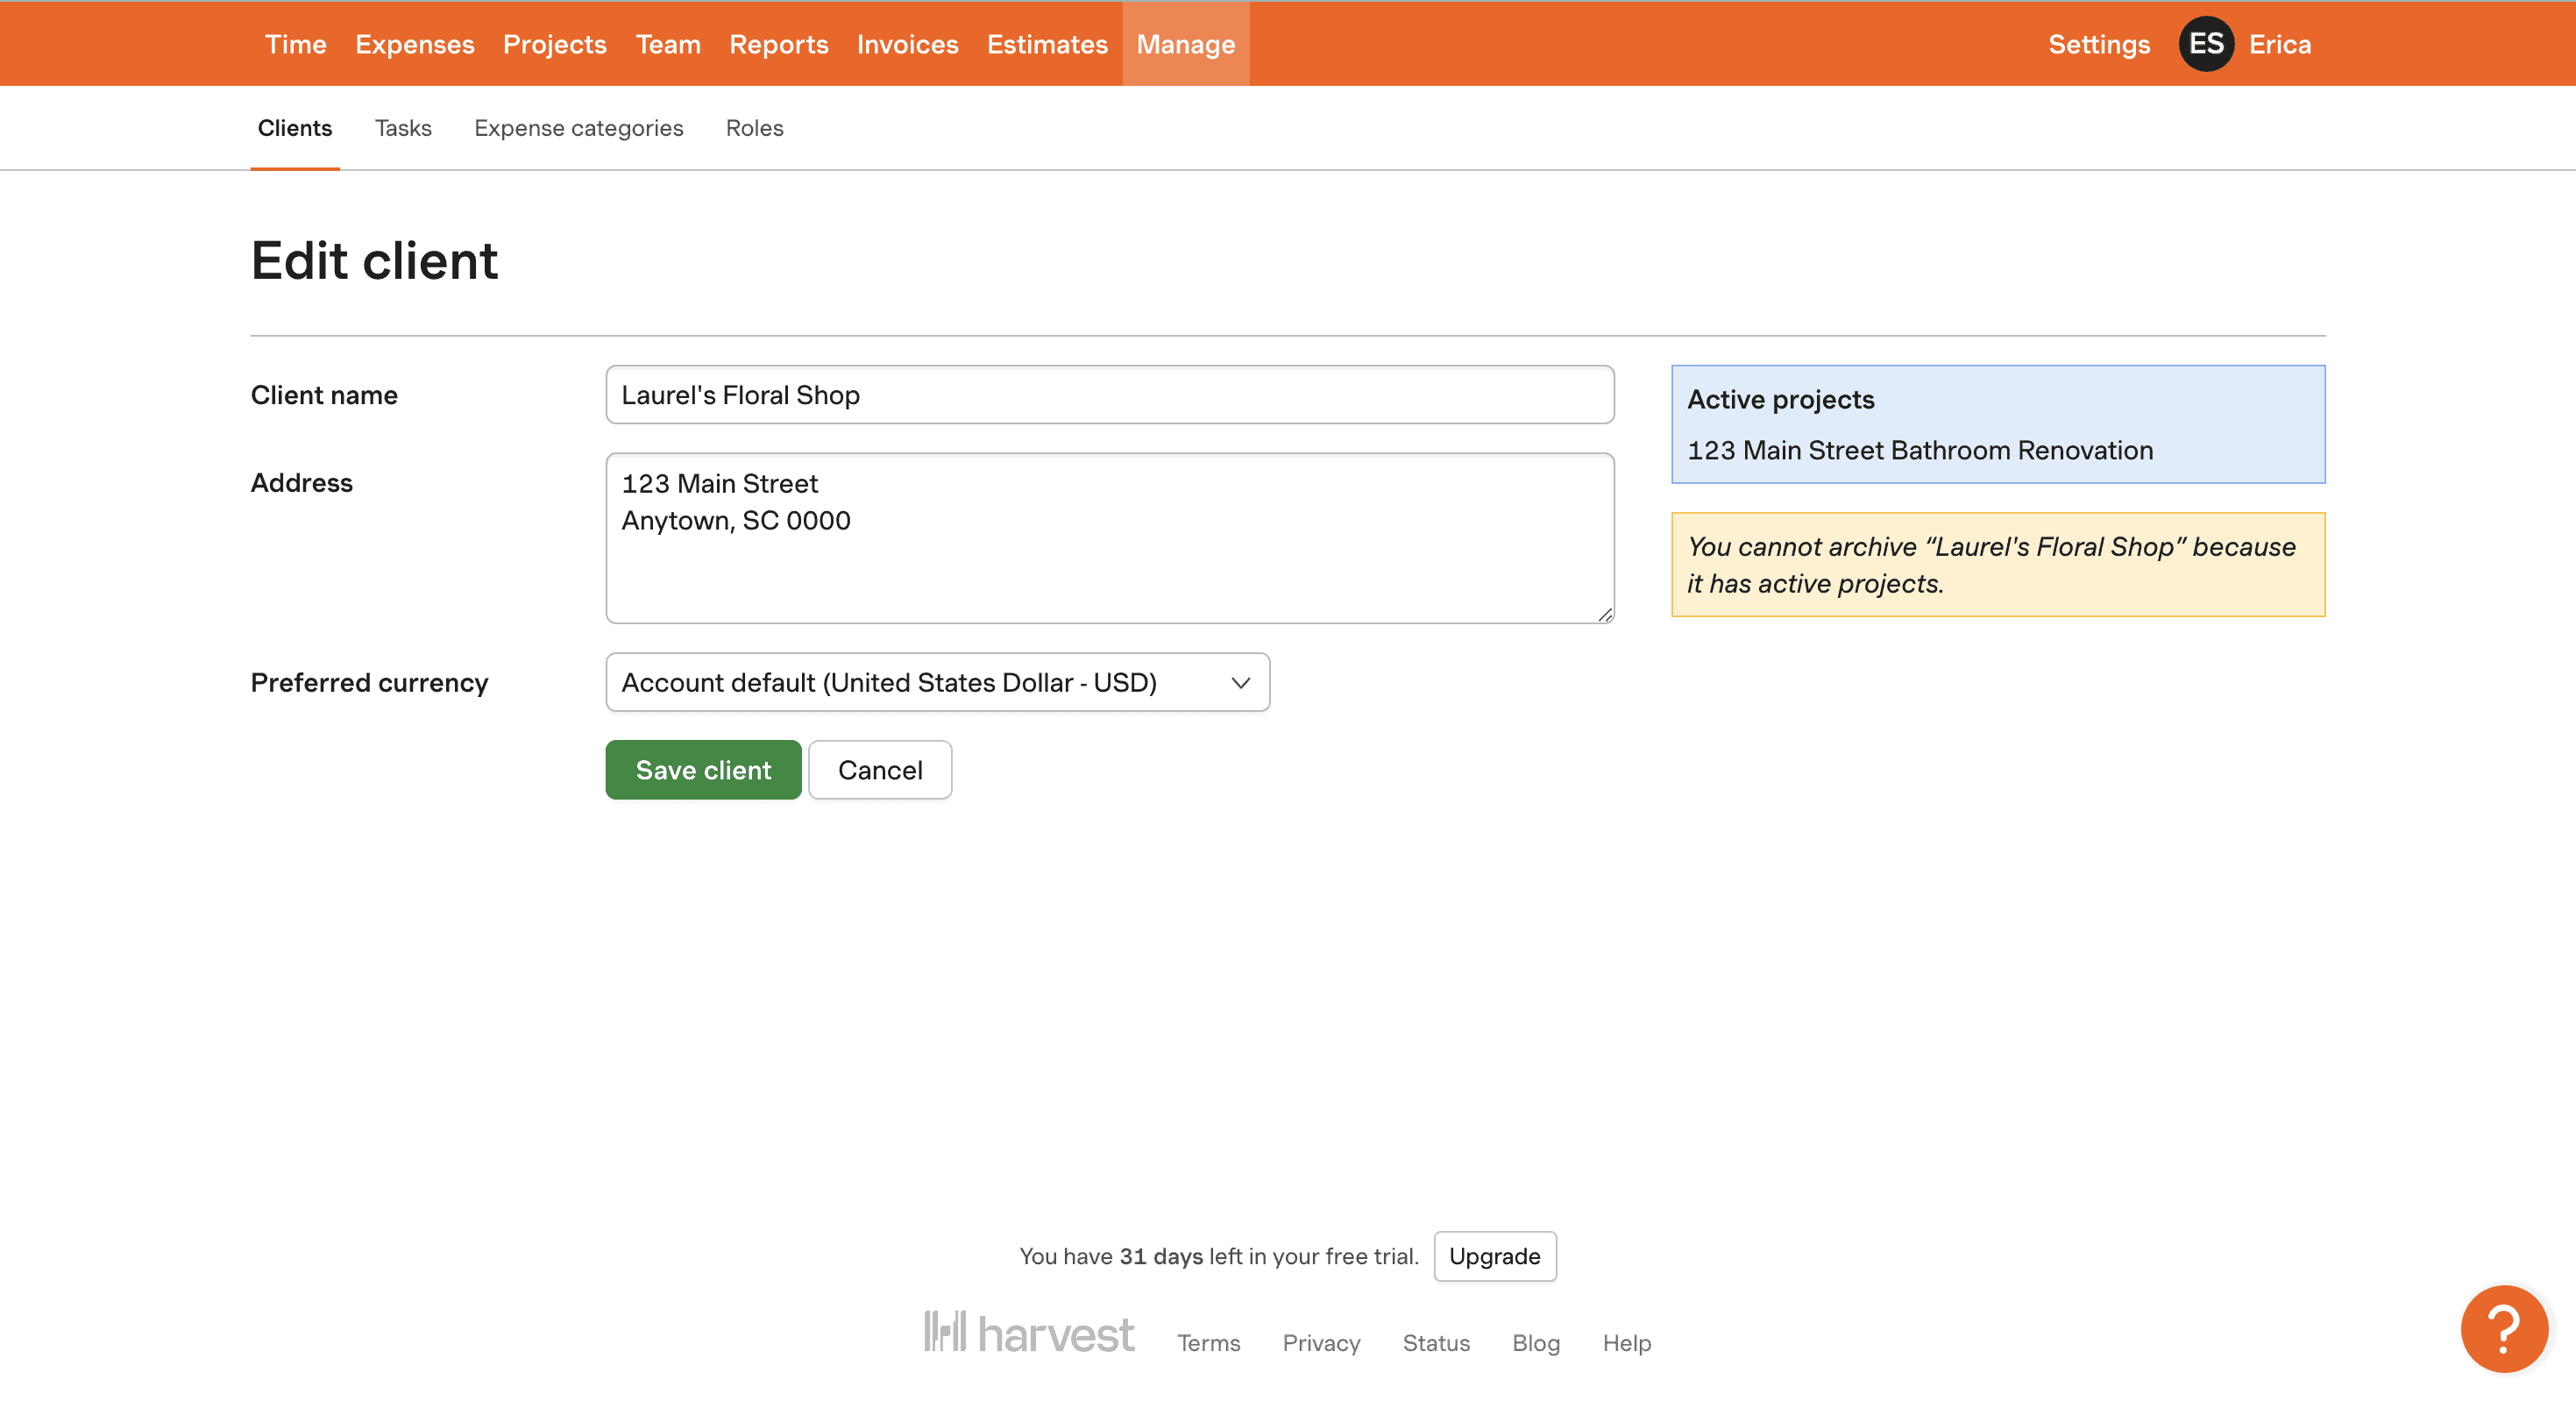Click the Save client button

point(703,769)
